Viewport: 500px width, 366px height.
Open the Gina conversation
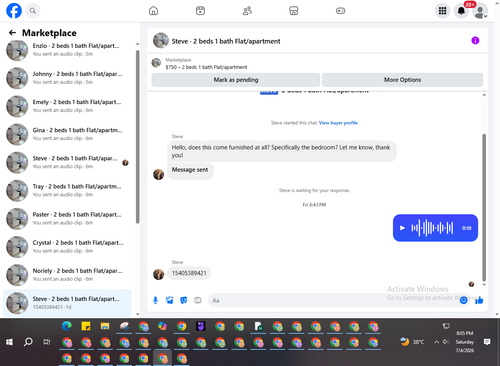[x=68, y=134]
